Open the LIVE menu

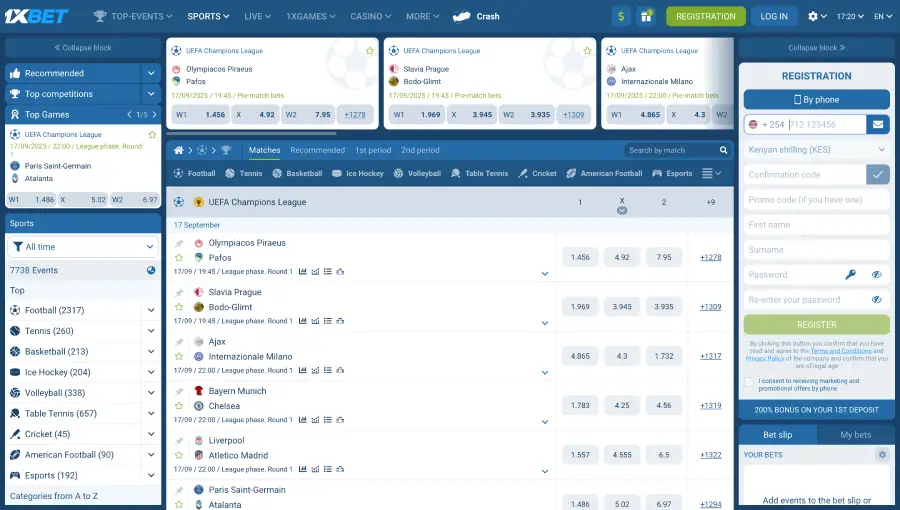tap(257, 16)
